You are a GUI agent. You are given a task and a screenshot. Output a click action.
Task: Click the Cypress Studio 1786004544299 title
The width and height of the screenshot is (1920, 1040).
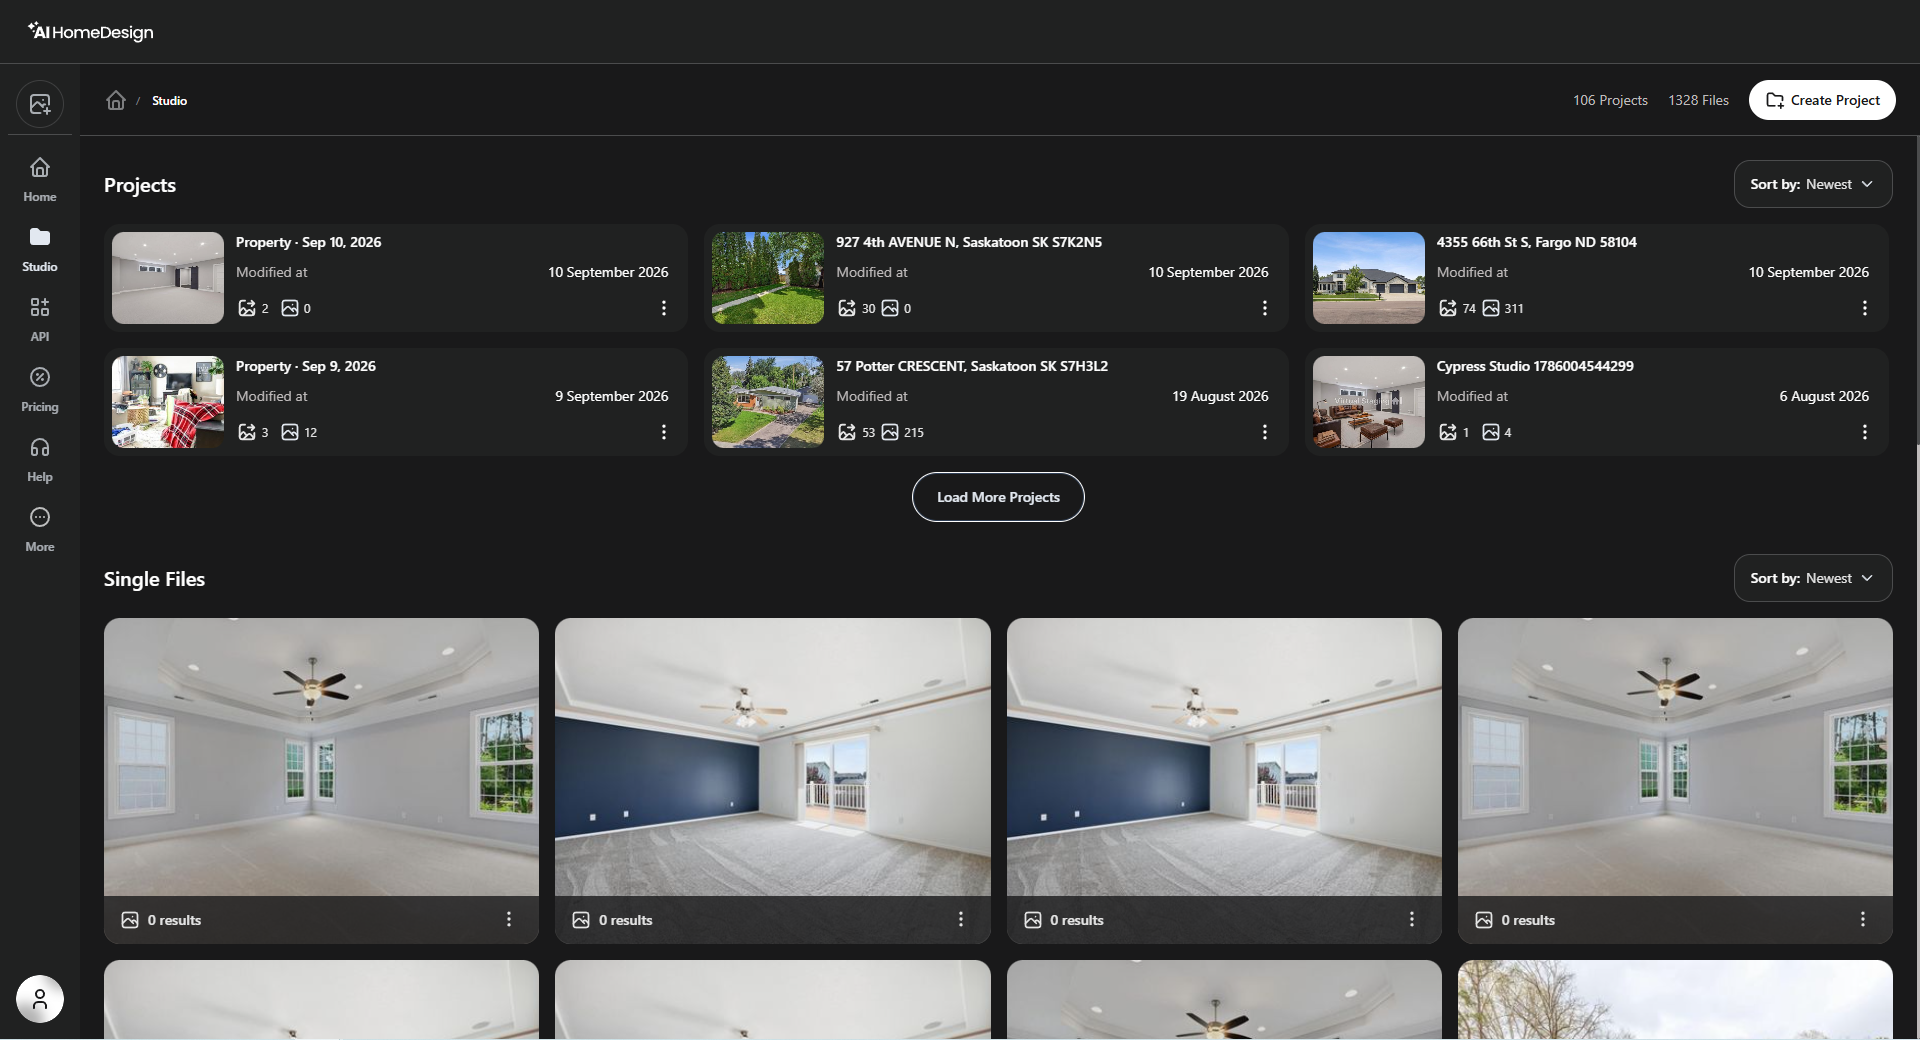coord(1535,366)
